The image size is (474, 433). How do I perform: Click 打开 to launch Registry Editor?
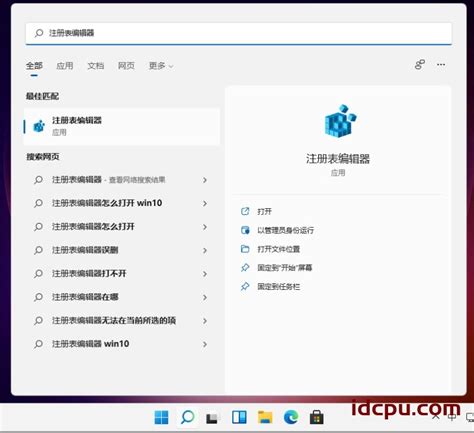click(x=264, y=211)
